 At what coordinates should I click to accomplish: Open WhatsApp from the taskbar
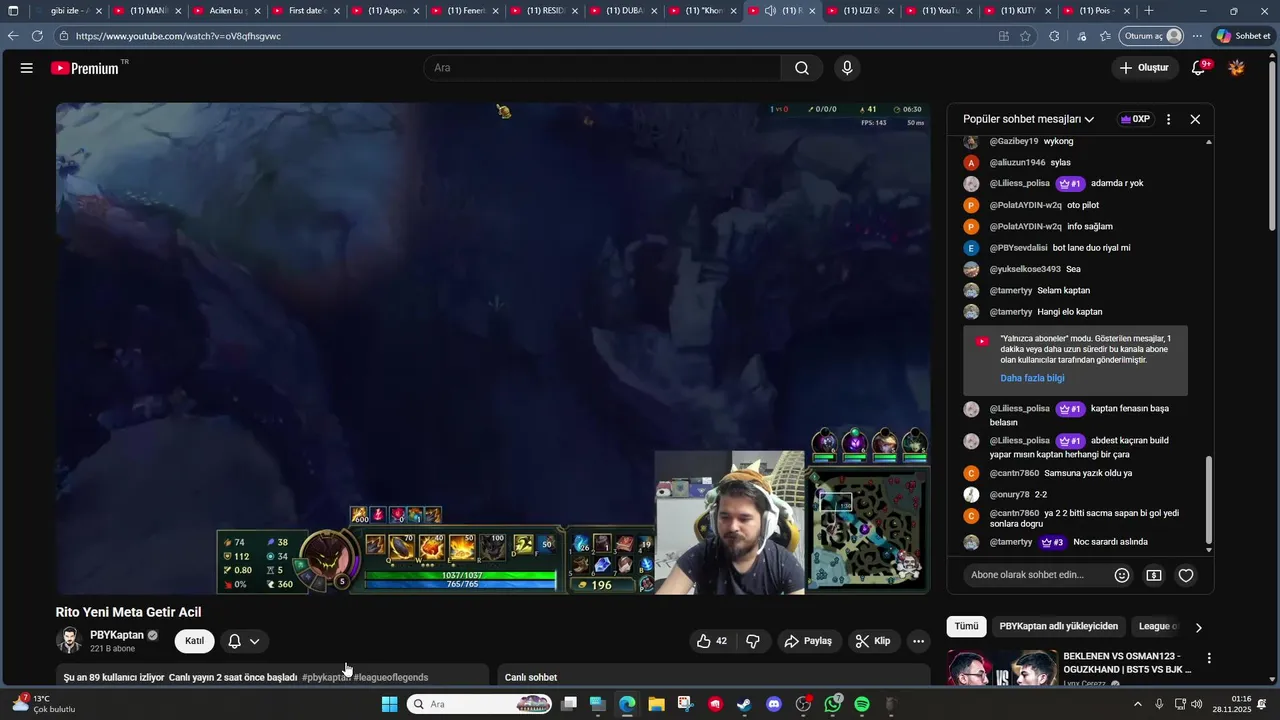[833, 705]
